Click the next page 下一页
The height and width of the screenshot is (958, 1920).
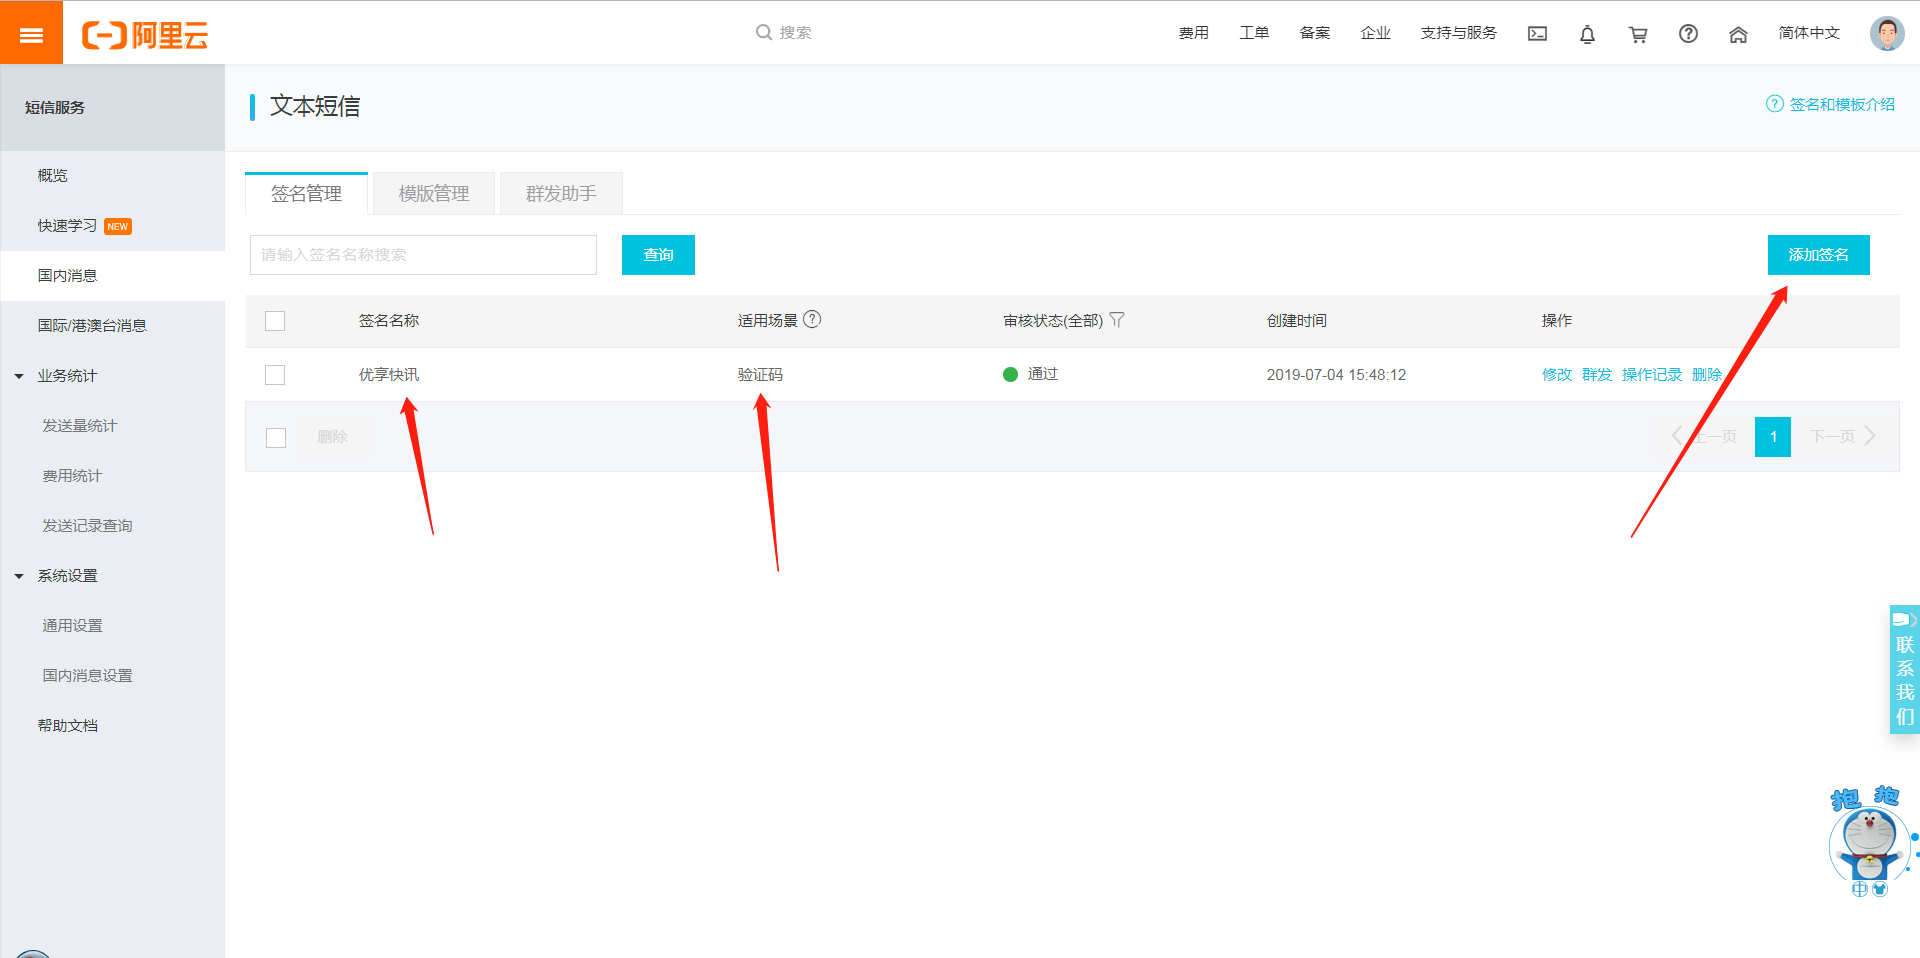[1843, 437]
